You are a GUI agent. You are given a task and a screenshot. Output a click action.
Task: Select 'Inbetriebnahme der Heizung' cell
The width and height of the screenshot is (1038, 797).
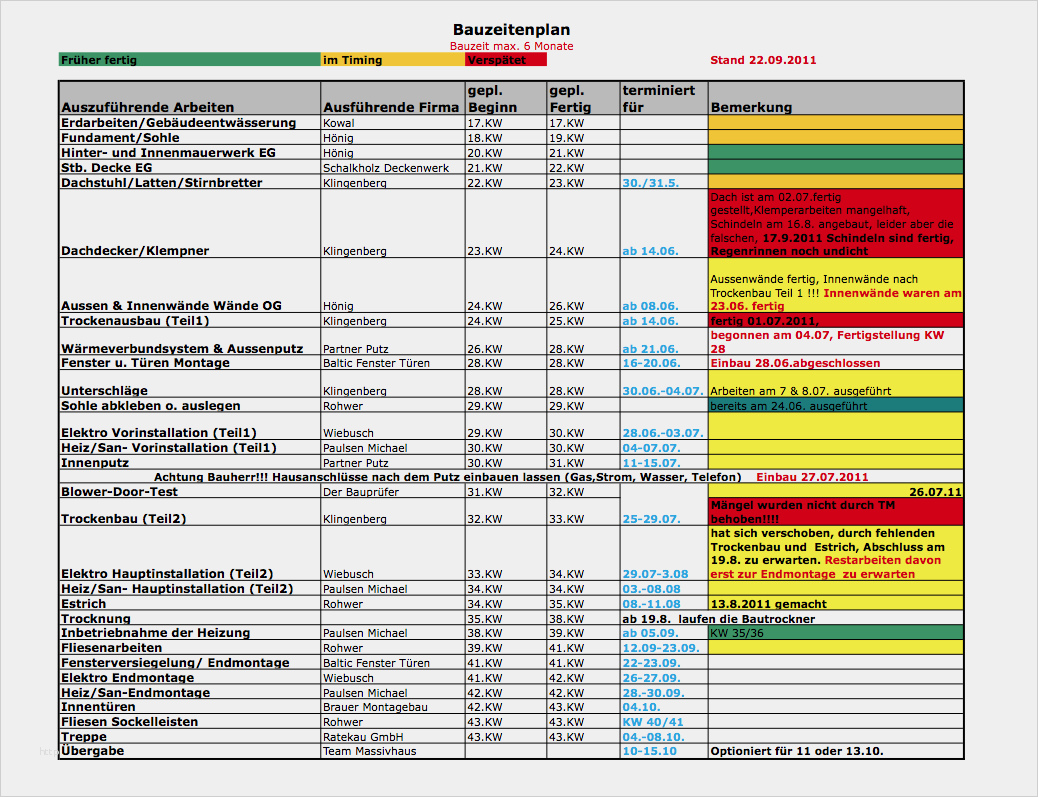coord(189,633)
